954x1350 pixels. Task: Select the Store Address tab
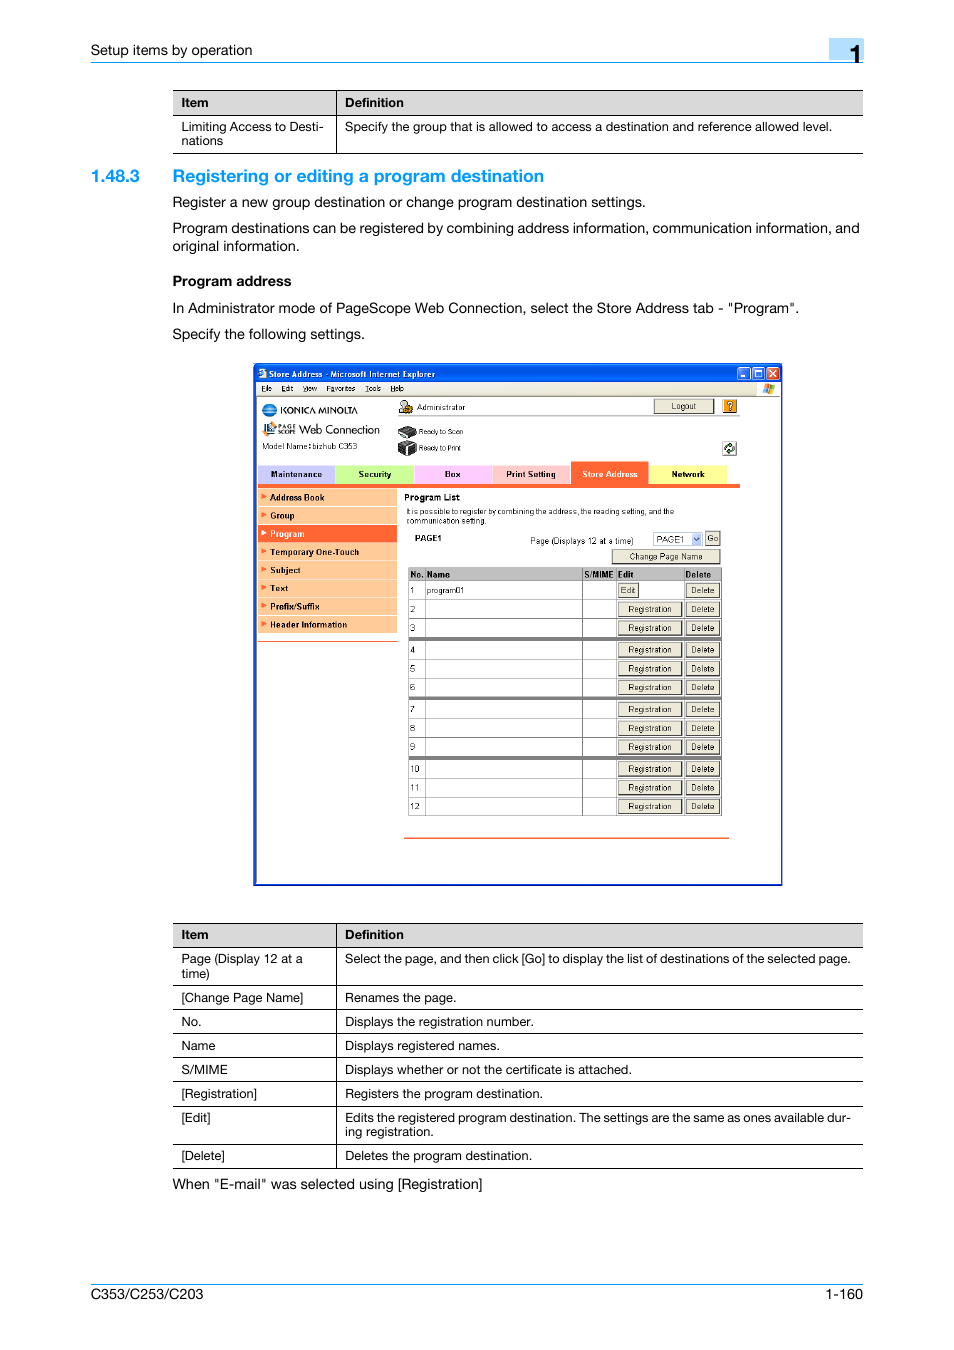tap(610, 474)
